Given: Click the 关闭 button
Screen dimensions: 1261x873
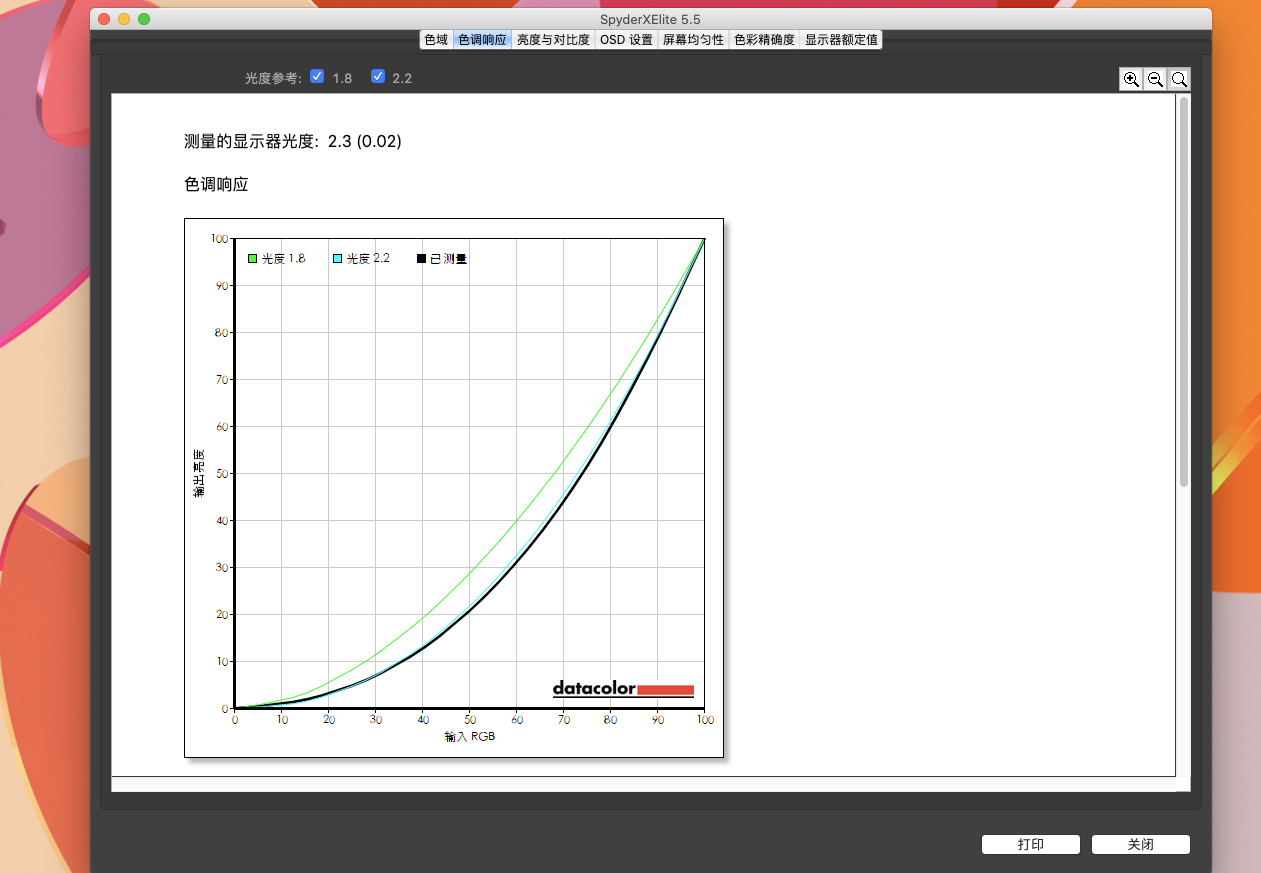Looking at the screenshot, I should [1141, 844].
